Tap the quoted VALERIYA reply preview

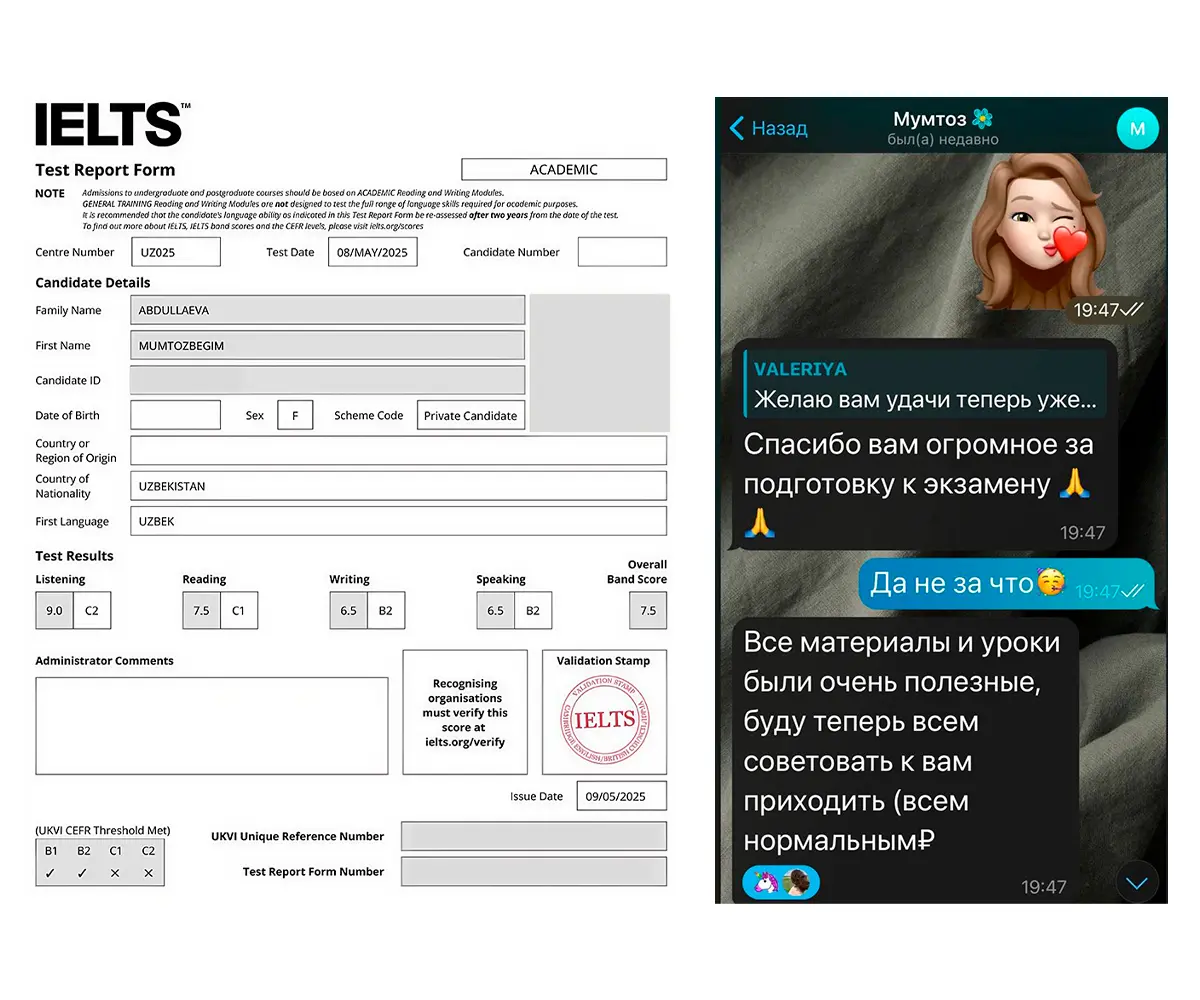pos(925,384)
